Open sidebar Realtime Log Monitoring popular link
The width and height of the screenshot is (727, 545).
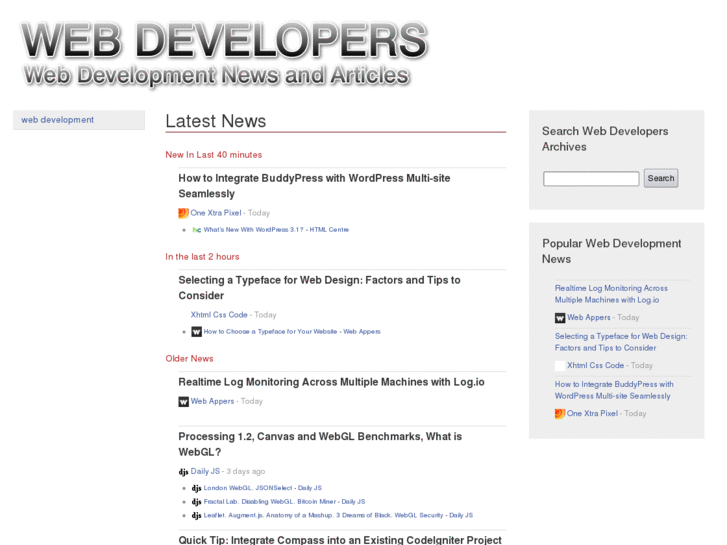tap(611, 294)
